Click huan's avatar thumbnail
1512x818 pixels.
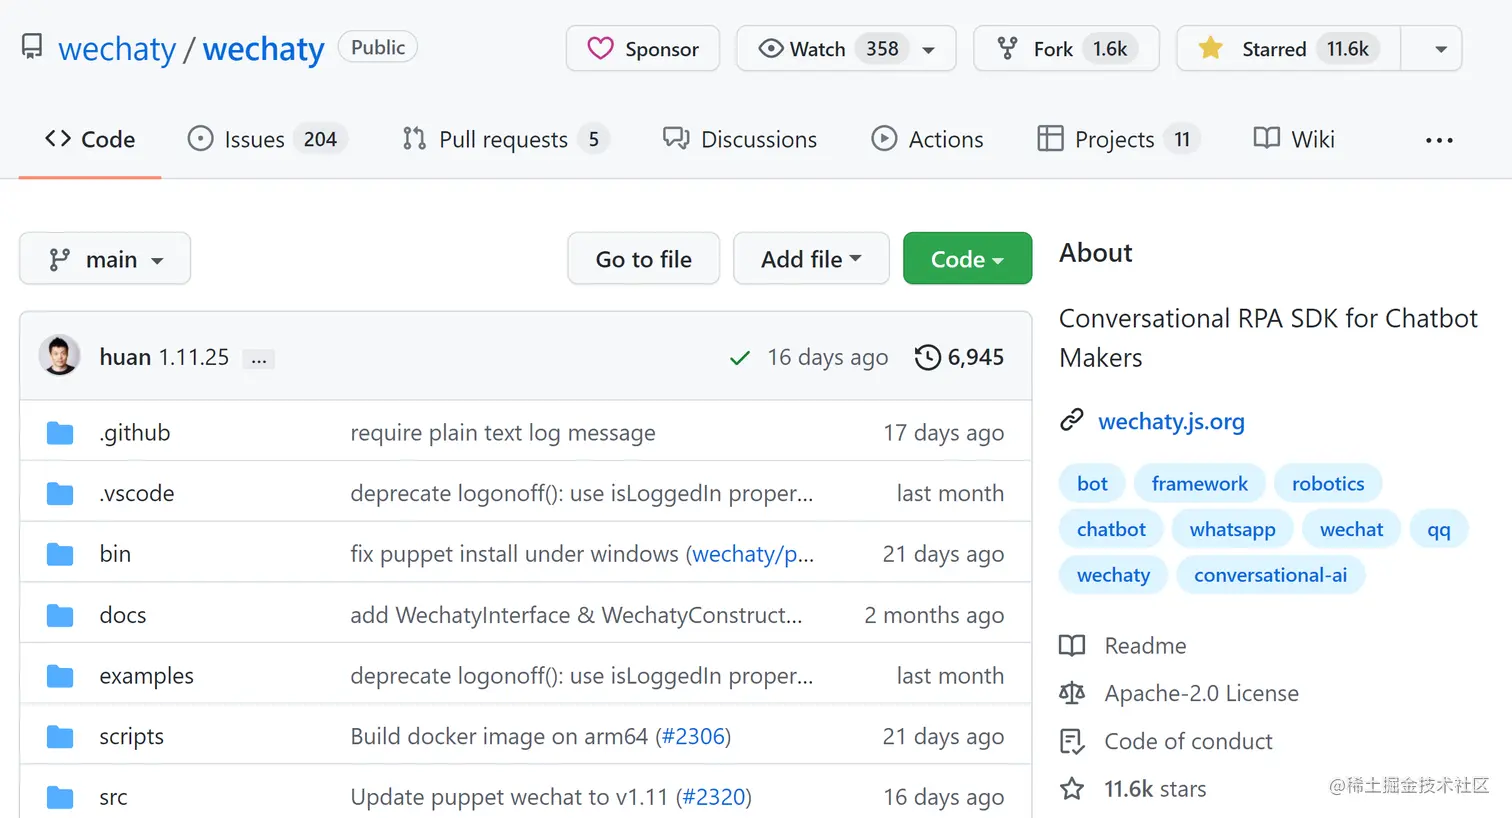pos(59,356)
